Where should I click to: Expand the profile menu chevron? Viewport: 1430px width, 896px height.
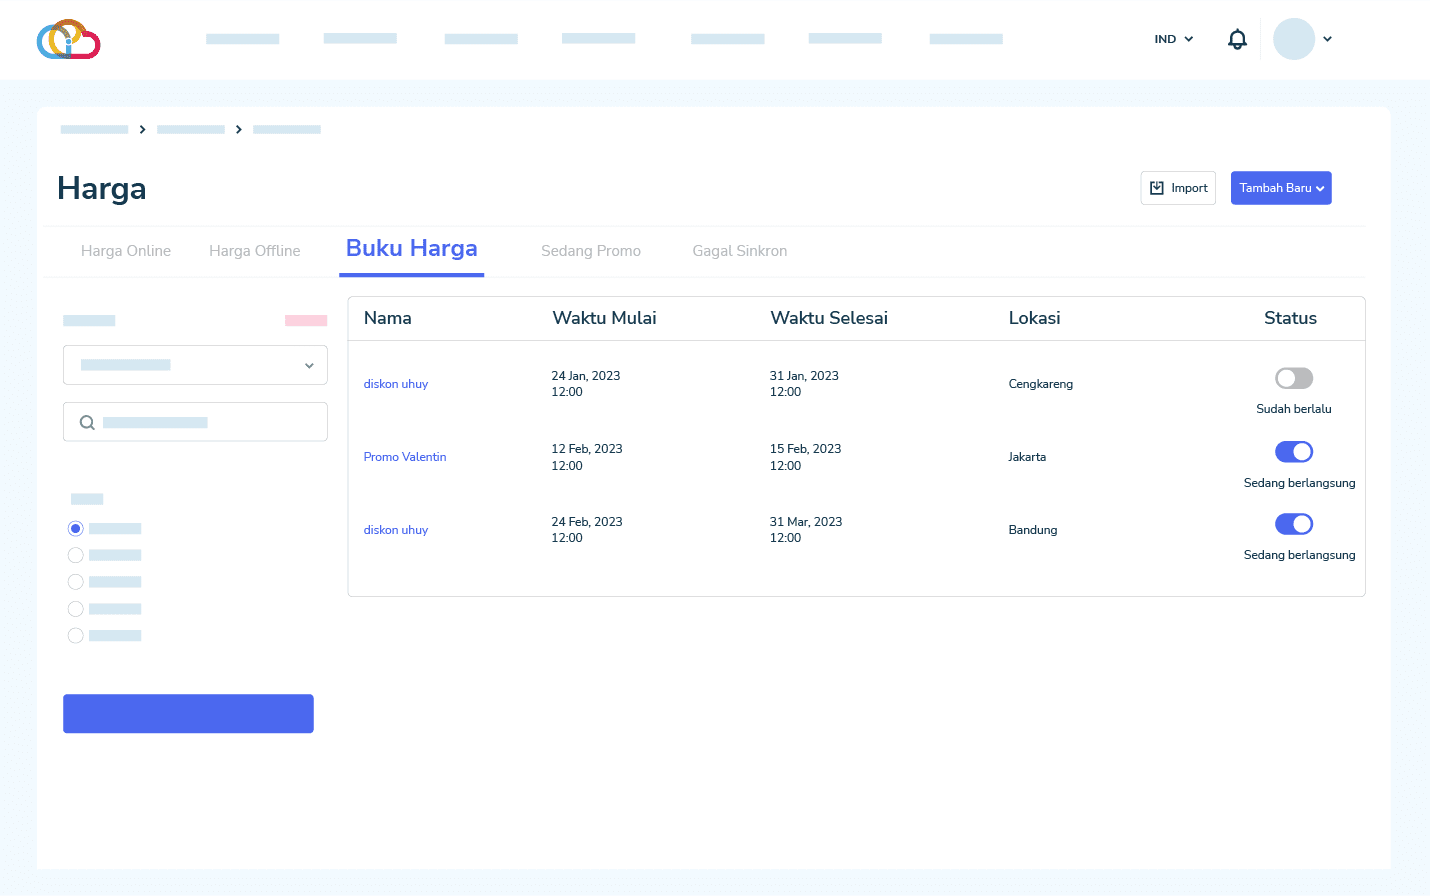[1327, 39]
